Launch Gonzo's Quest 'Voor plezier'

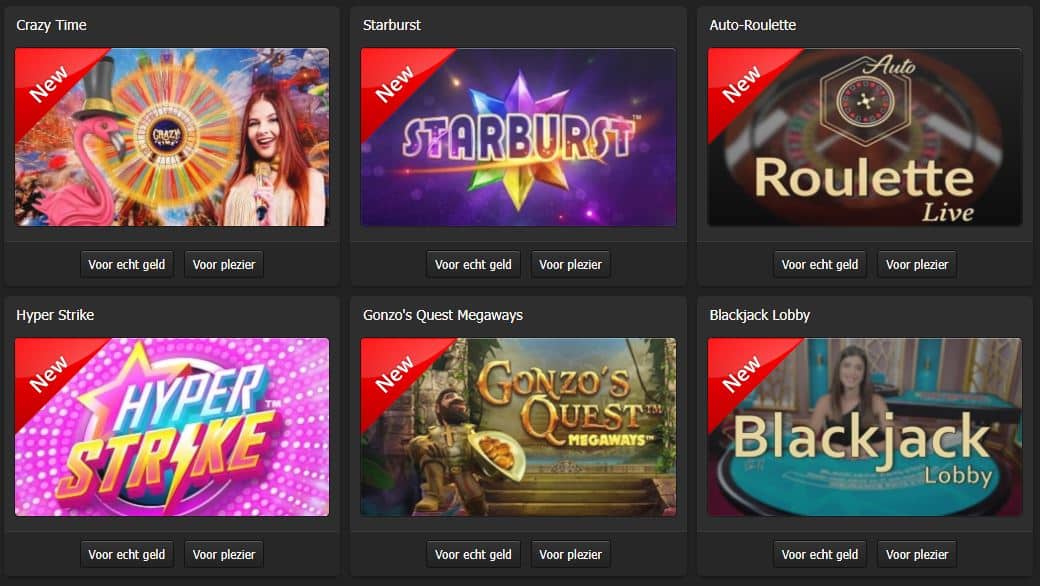pos(570,554)
